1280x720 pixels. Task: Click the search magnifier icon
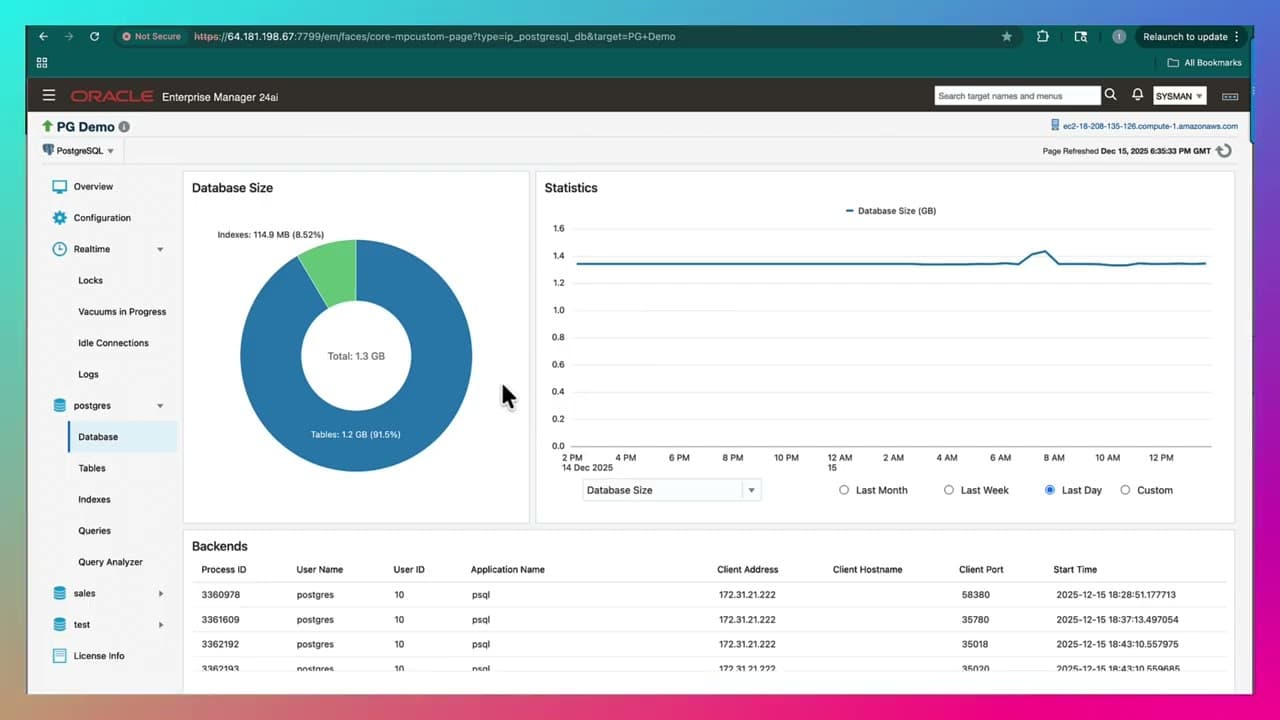coord(1110,94)
